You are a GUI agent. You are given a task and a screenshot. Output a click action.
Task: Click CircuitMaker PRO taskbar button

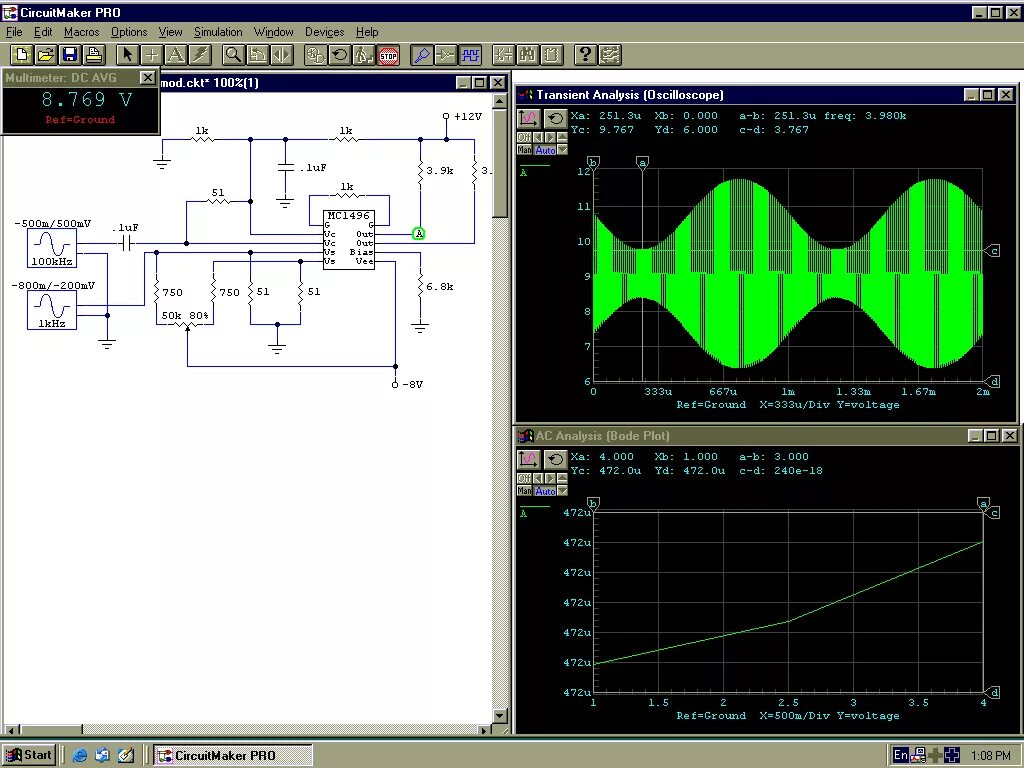(x=232, y=755)
